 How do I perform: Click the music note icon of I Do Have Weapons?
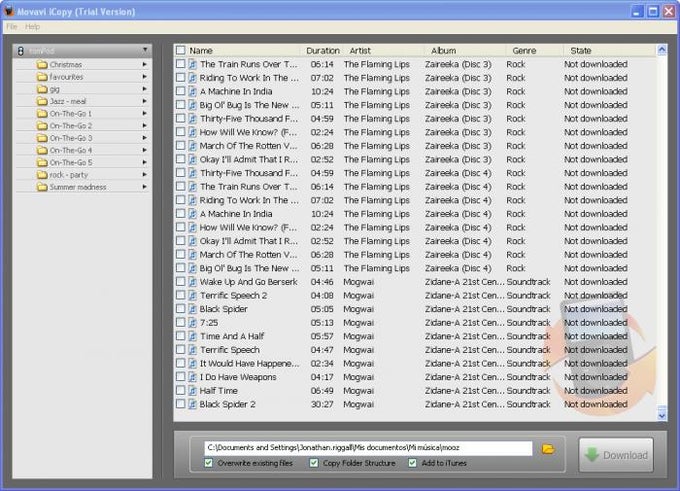pos(192,377)
